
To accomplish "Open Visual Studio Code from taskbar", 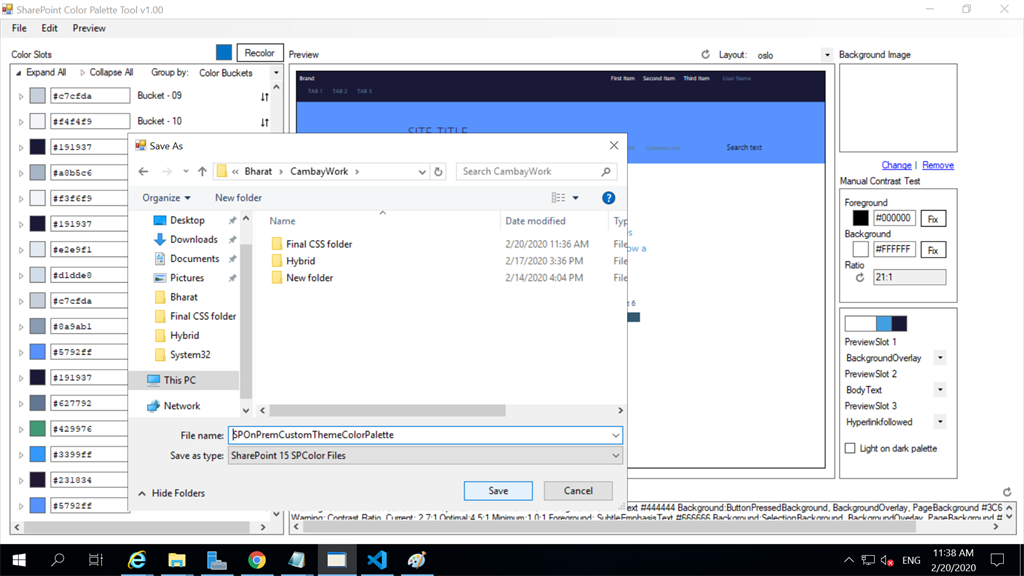I will click(377, 560).
